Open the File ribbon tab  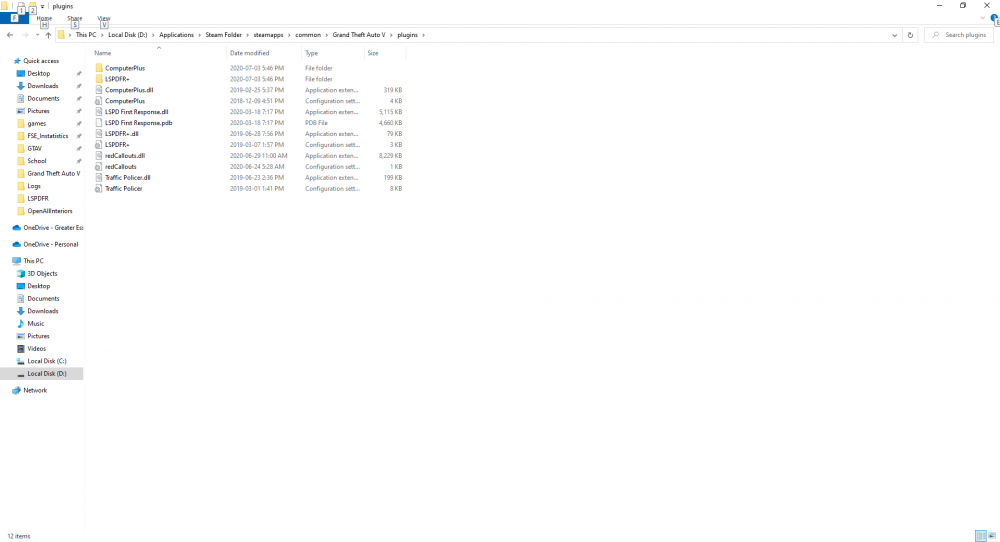(14, 18)
